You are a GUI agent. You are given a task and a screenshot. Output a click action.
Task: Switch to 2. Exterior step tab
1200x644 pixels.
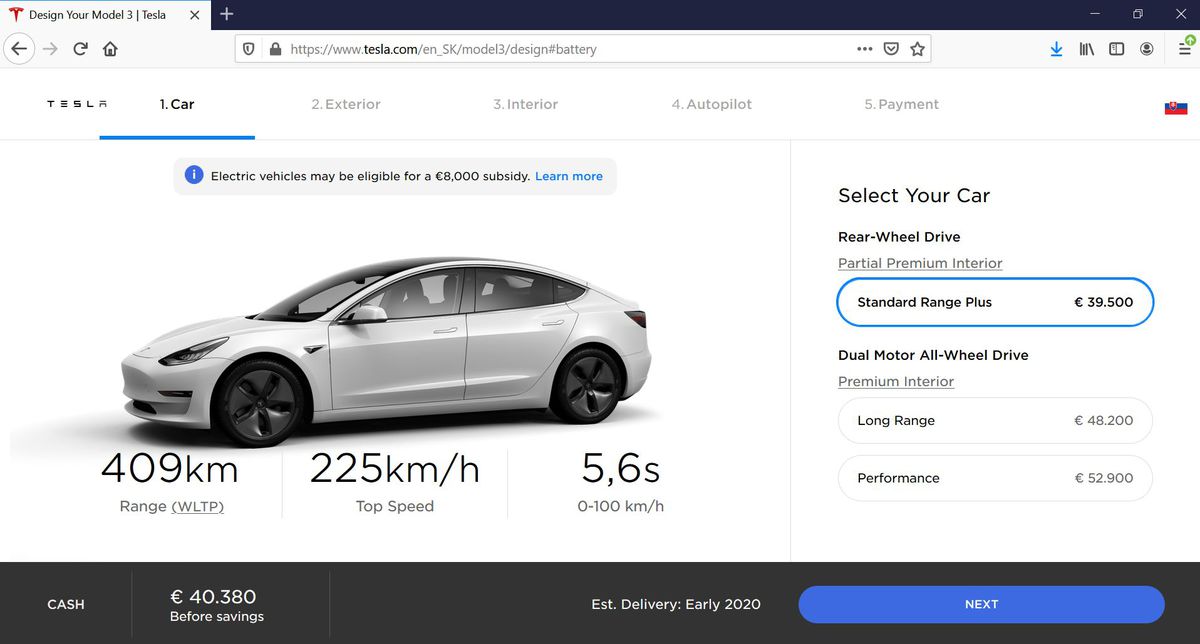(x=345, y=104)
